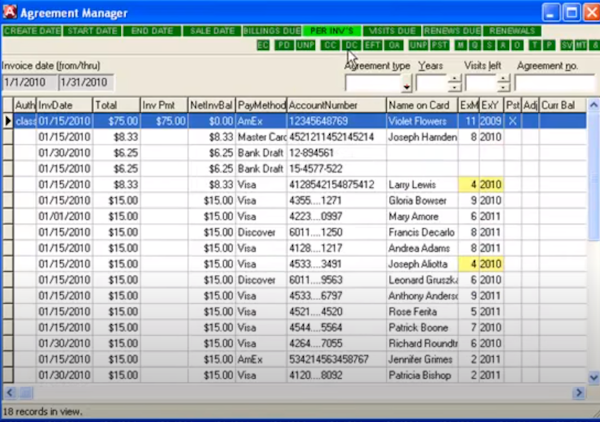This screenshot has width=600, height=422.
Task: Open the CREATE DATE view
Action: 32,31
